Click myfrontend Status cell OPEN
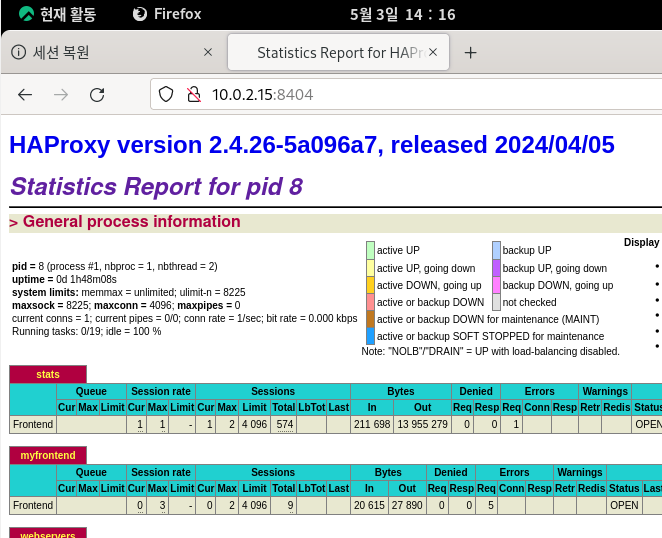Image resolution: width=662 pixels, height=538 pixels. coord(624,505)
